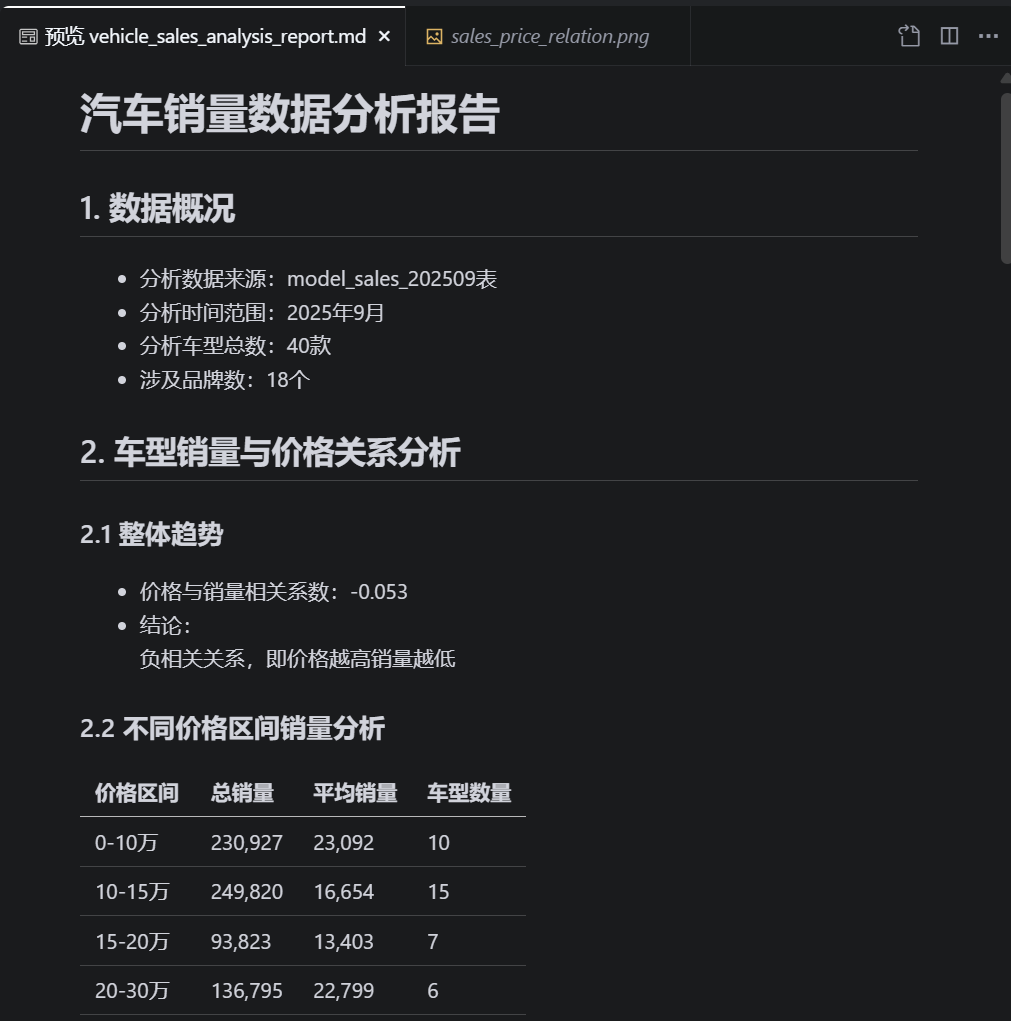Close the vehicle_sales_analysis_report.md preview tab

pos(384,36)
